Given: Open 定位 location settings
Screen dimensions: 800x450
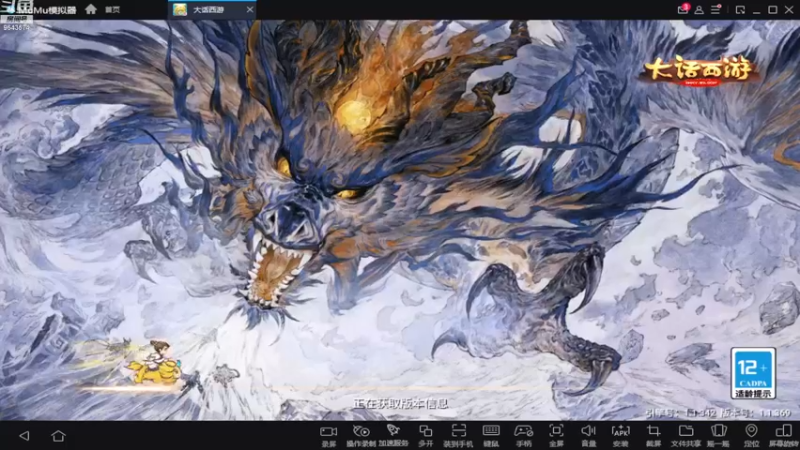Looking at the screenshot, I should pyautogui.click(x=751, y=436).
